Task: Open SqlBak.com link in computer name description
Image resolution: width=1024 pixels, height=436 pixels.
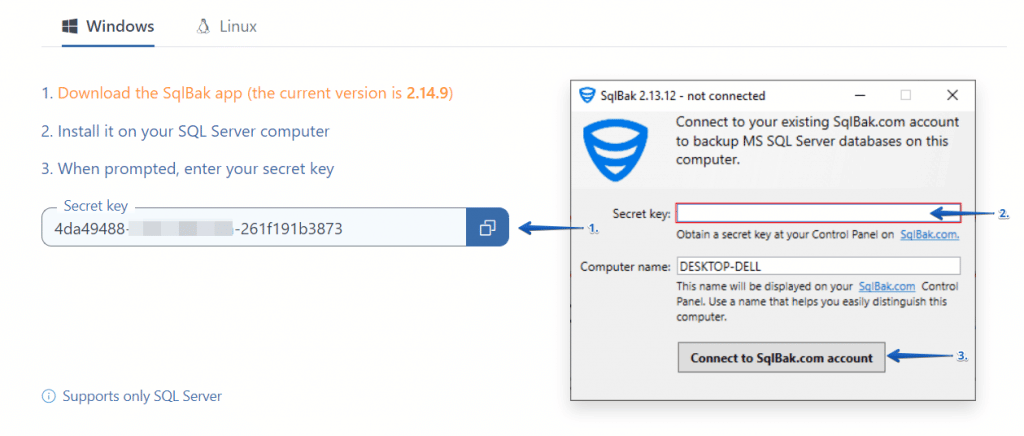Action: (887, 287)
